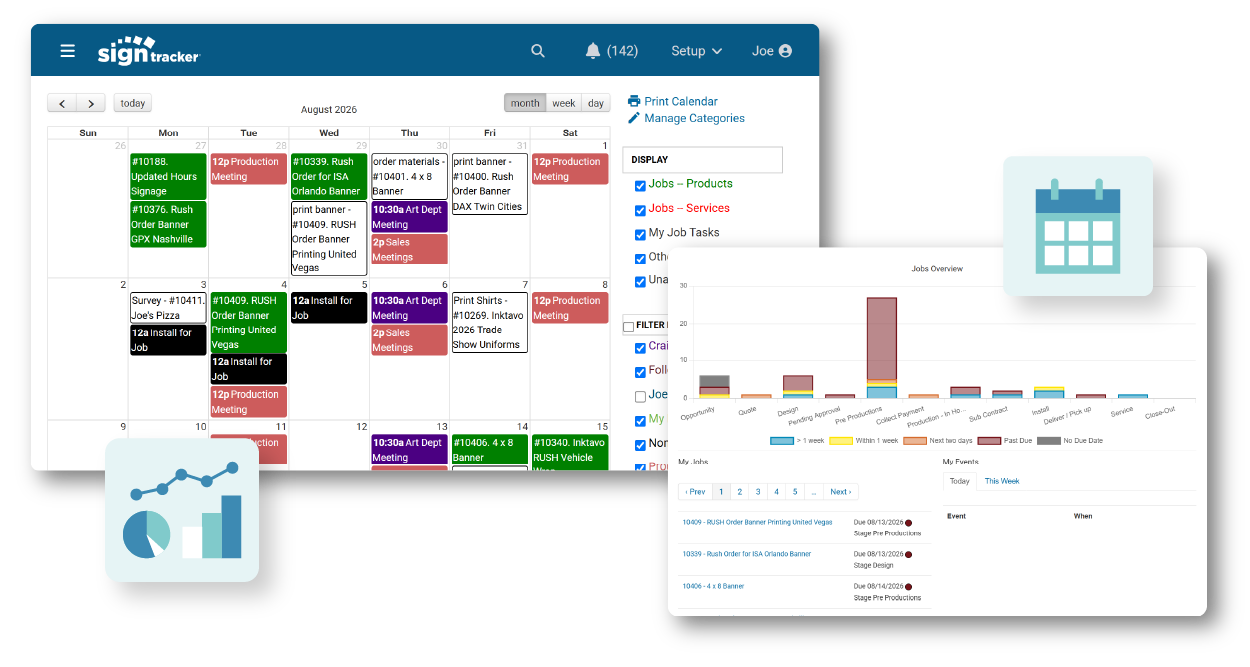Switch calendar to day view

click(x=596, y=103)
